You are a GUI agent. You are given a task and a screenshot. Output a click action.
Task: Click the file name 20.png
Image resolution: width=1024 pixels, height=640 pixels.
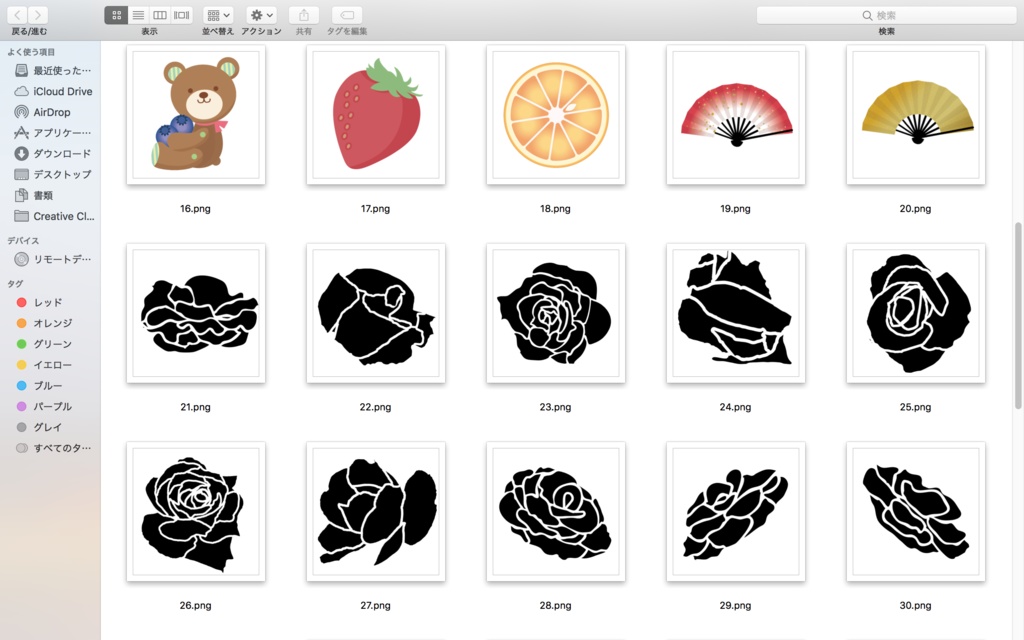click(915, 209)
